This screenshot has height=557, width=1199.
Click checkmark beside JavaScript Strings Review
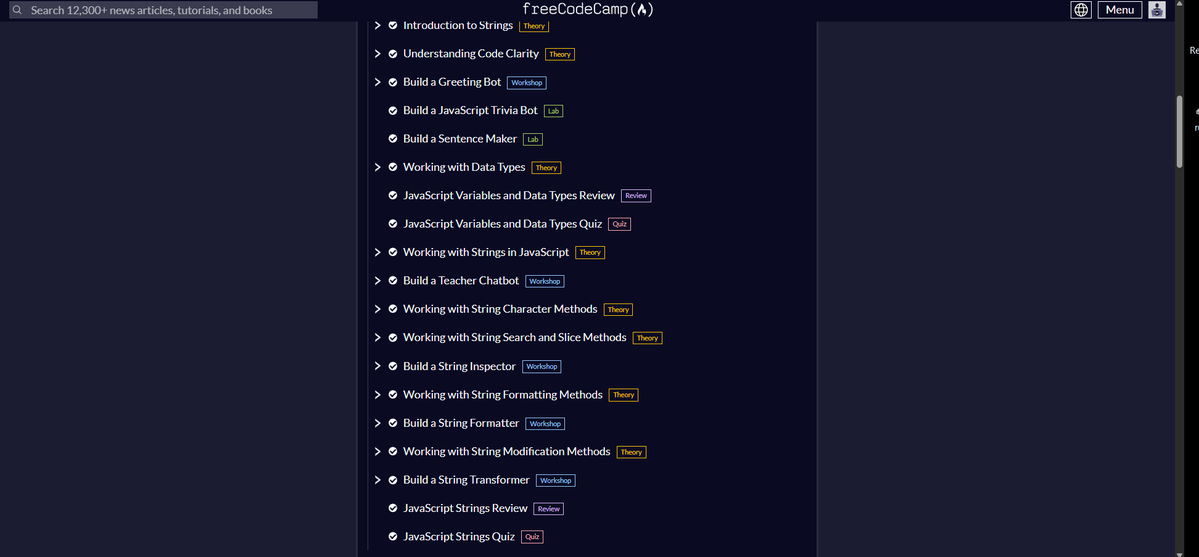point(393,508)
